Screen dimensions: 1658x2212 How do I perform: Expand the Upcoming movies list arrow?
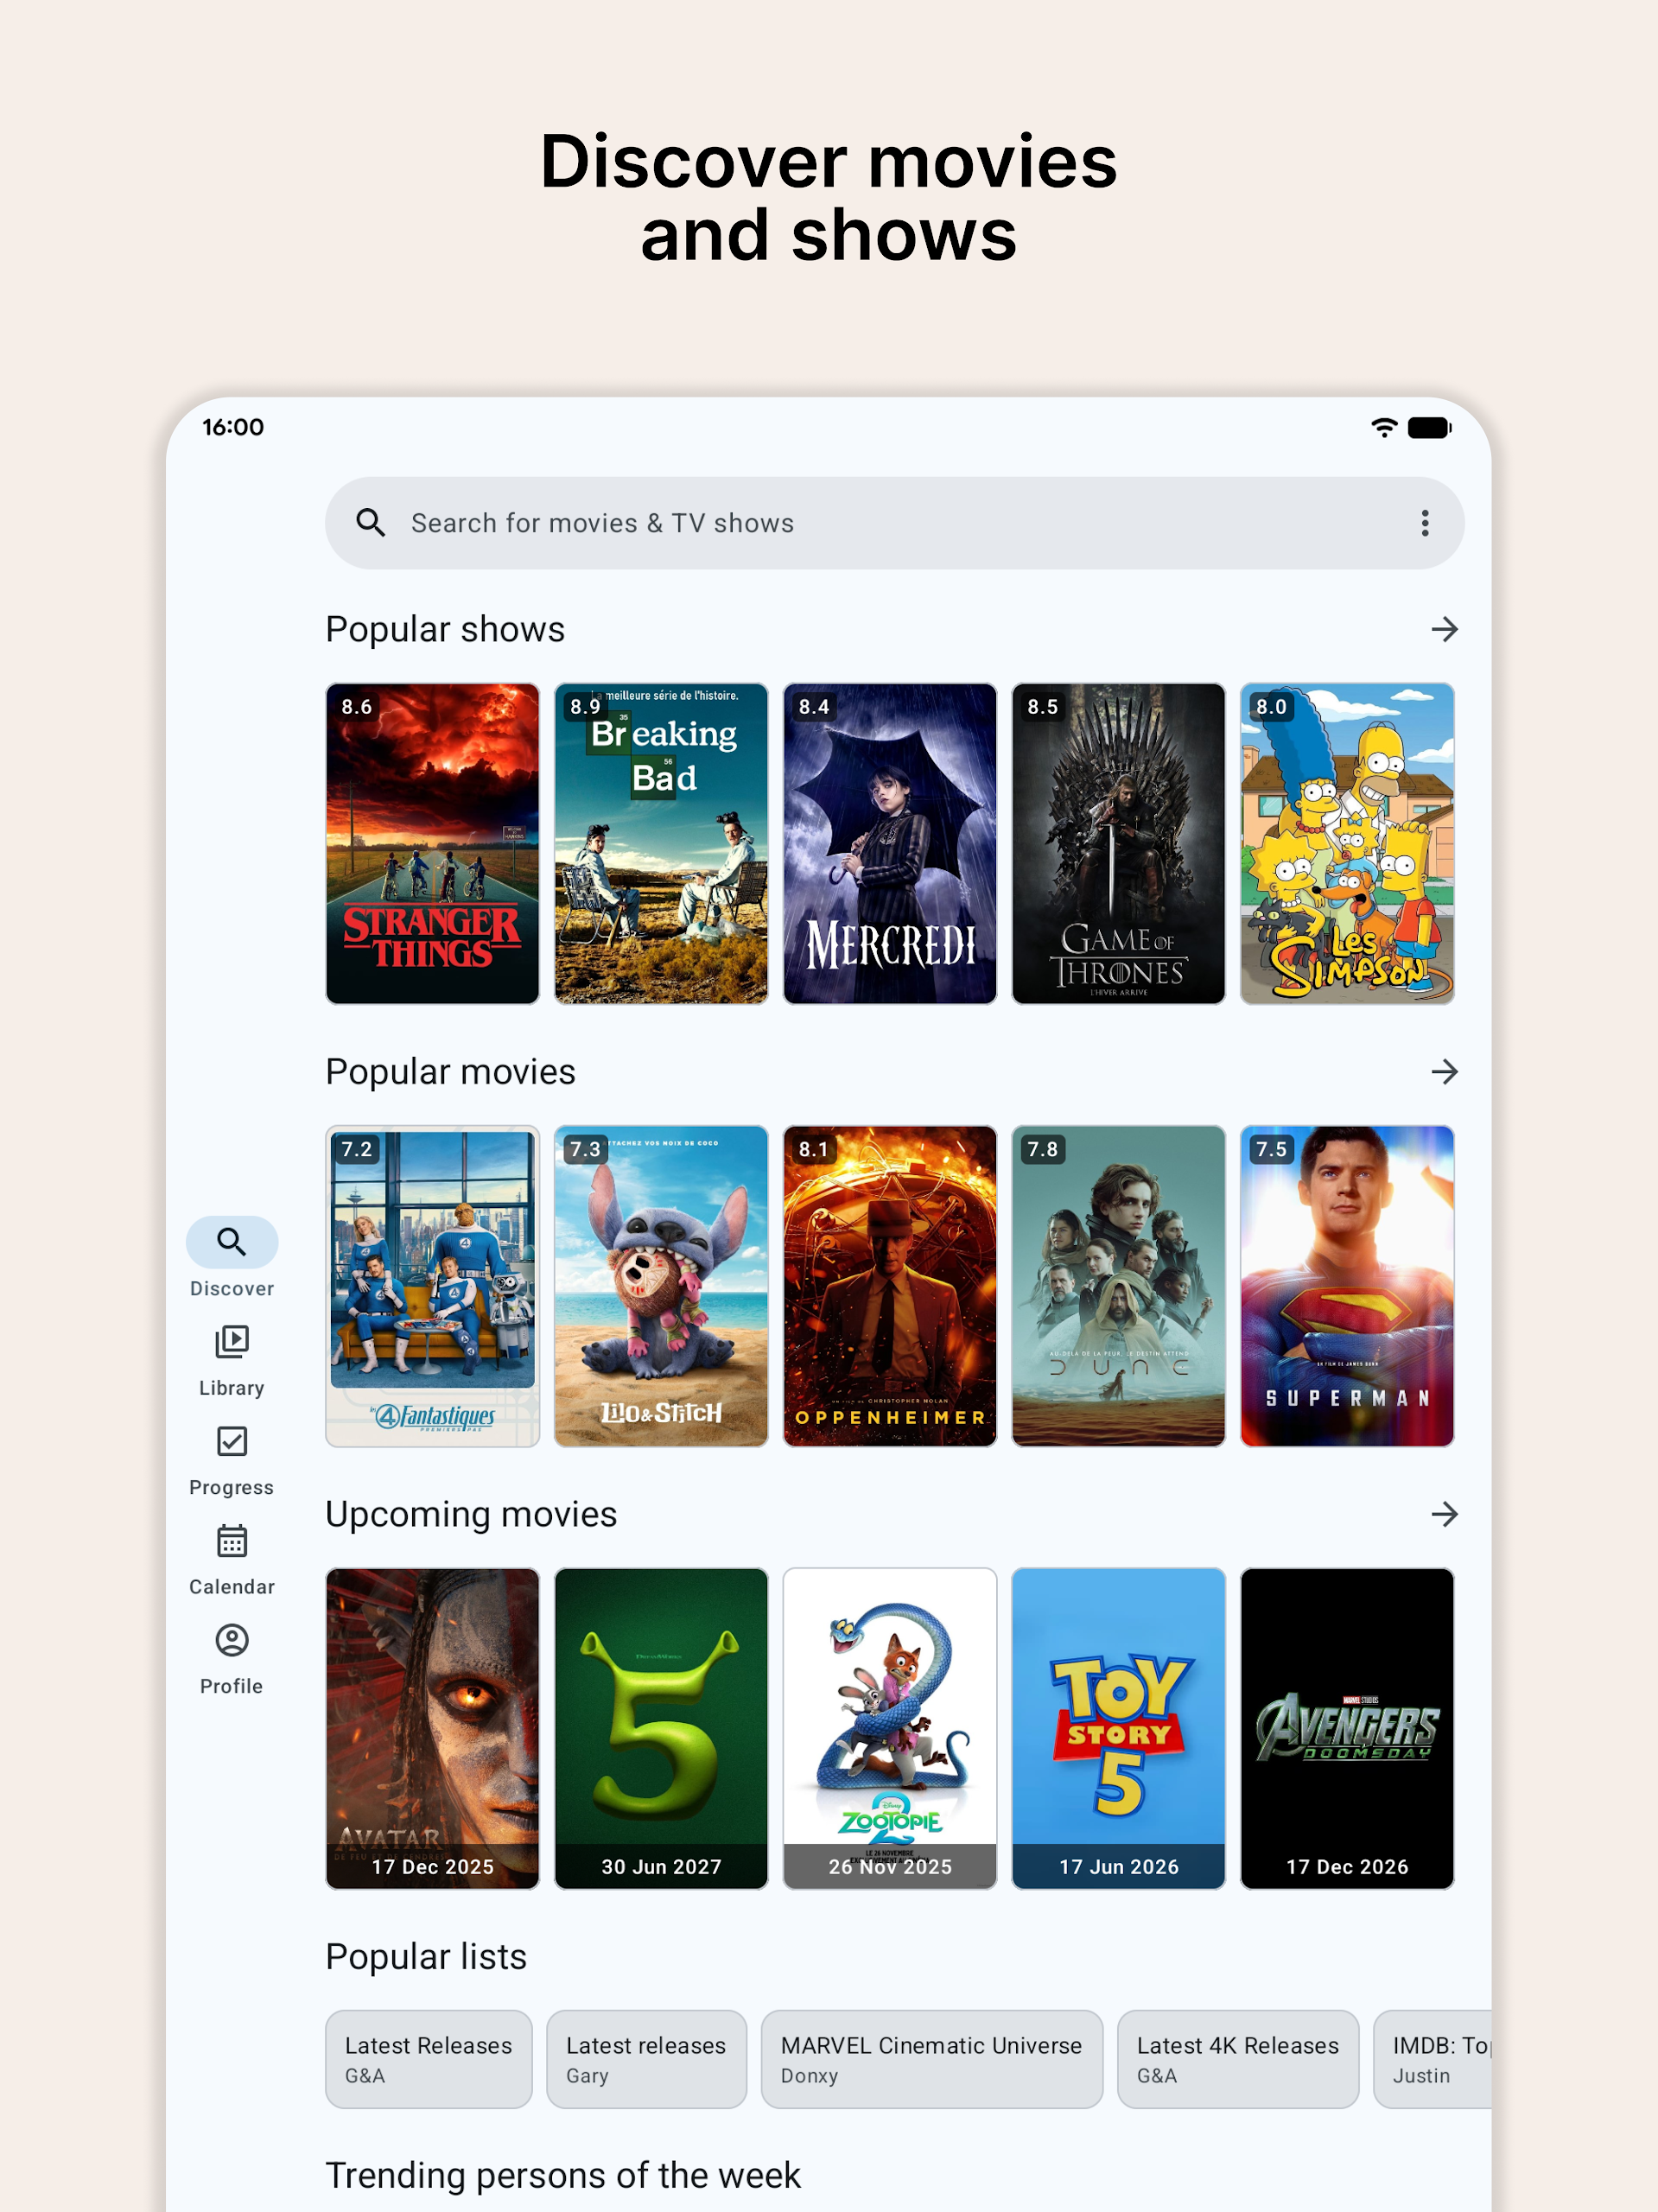[x=1443, y=1514]
